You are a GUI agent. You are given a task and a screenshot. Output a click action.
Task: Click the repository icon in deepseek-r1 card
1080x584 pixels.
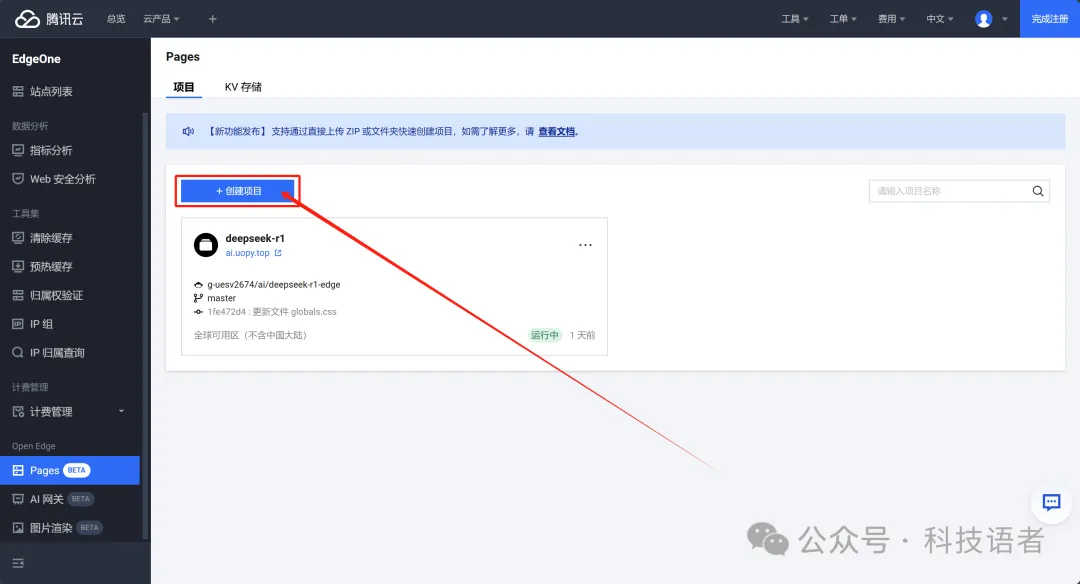click(x=198, y=284)
